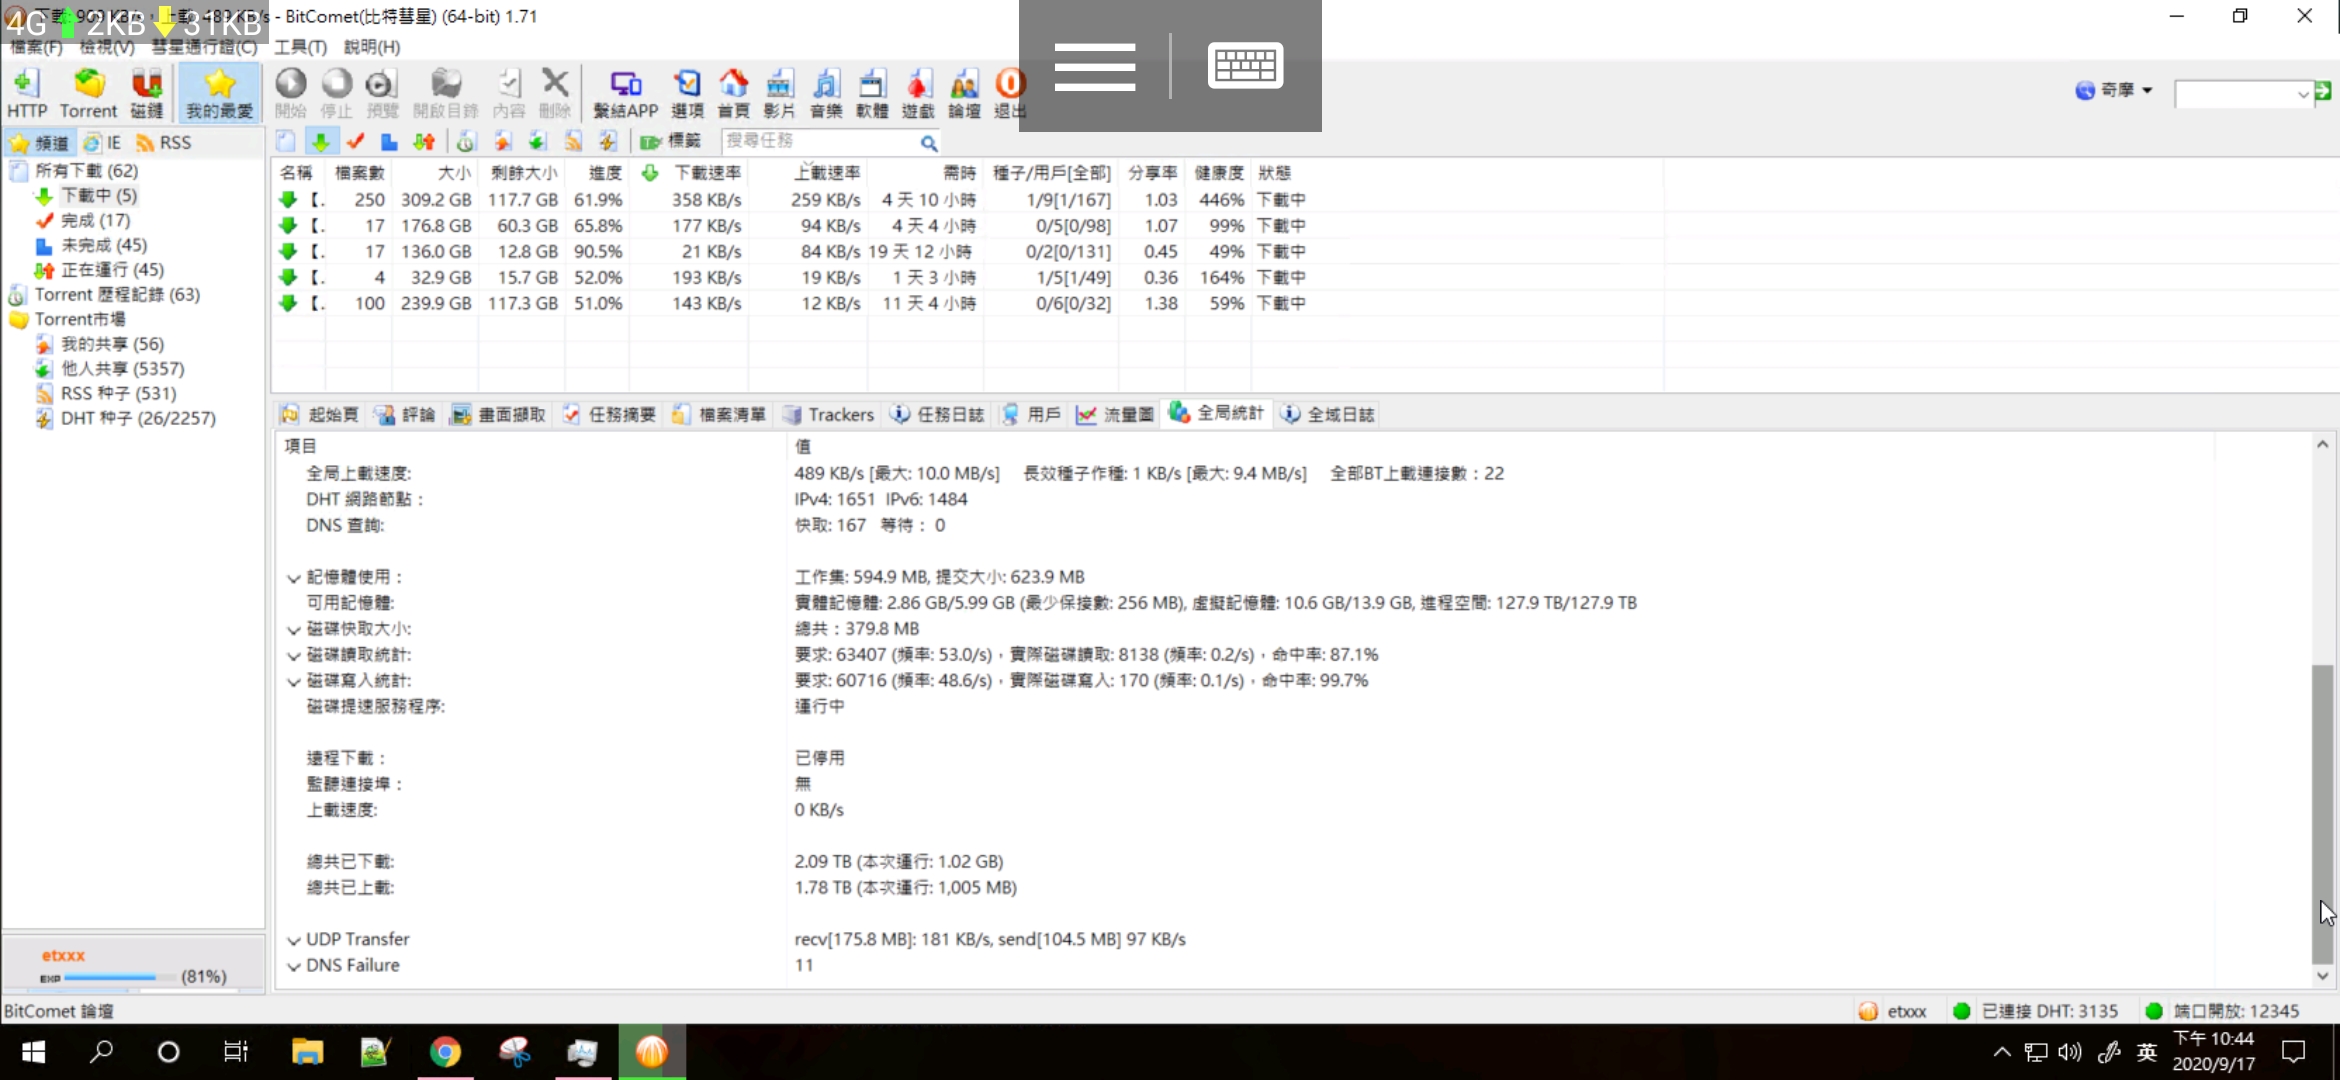Click the 開啟目錄 open folder icon
Viewport: 2340px width, 1080px height.
[x=446, y=93]
